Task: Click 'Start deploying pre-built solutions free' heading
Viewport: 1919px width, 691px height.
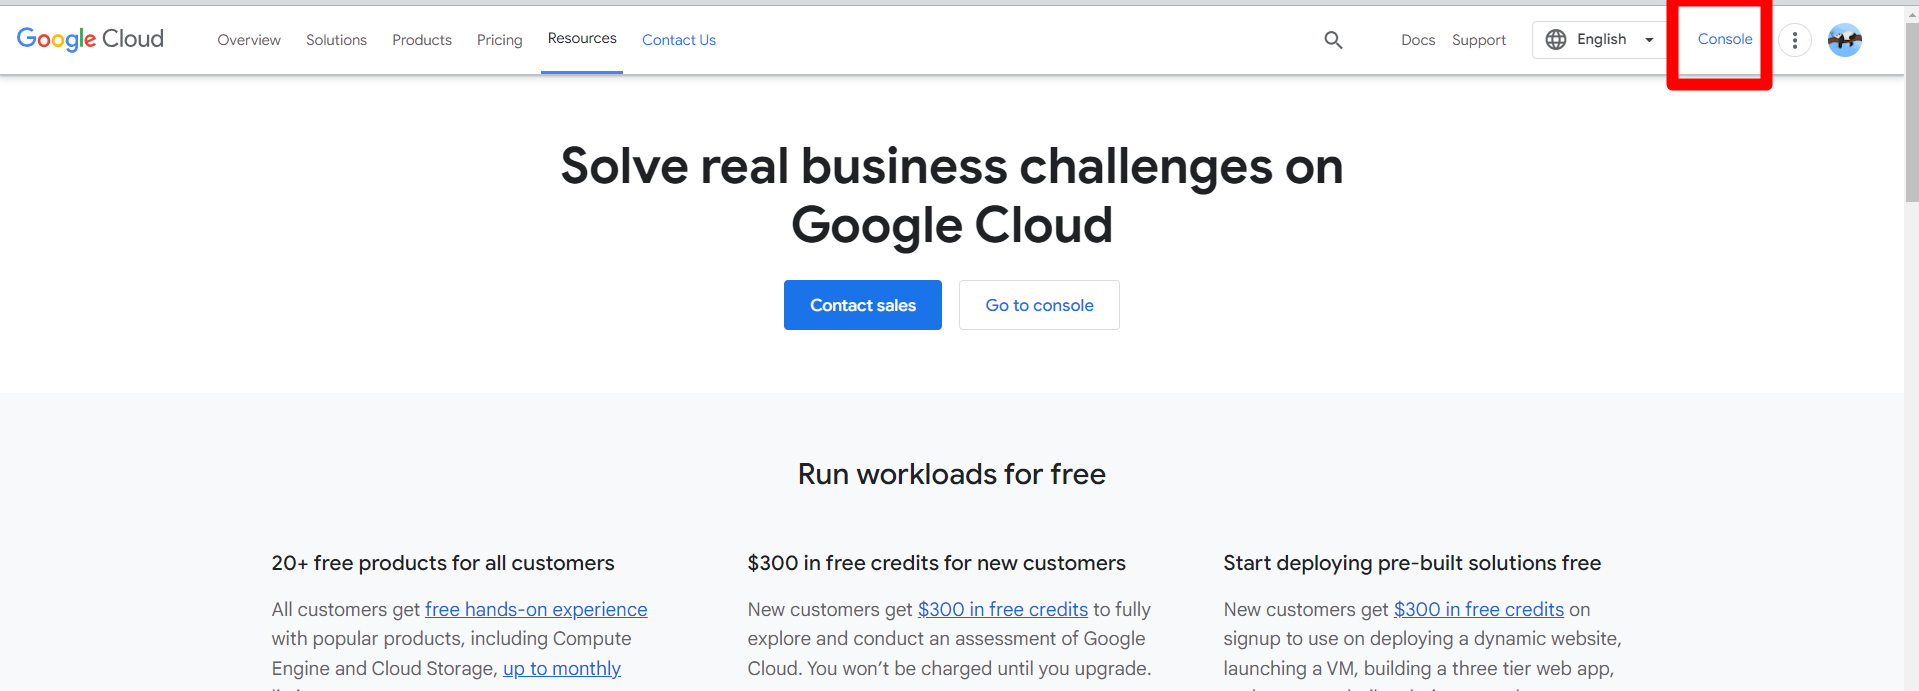Action: tap(1412, 563)
